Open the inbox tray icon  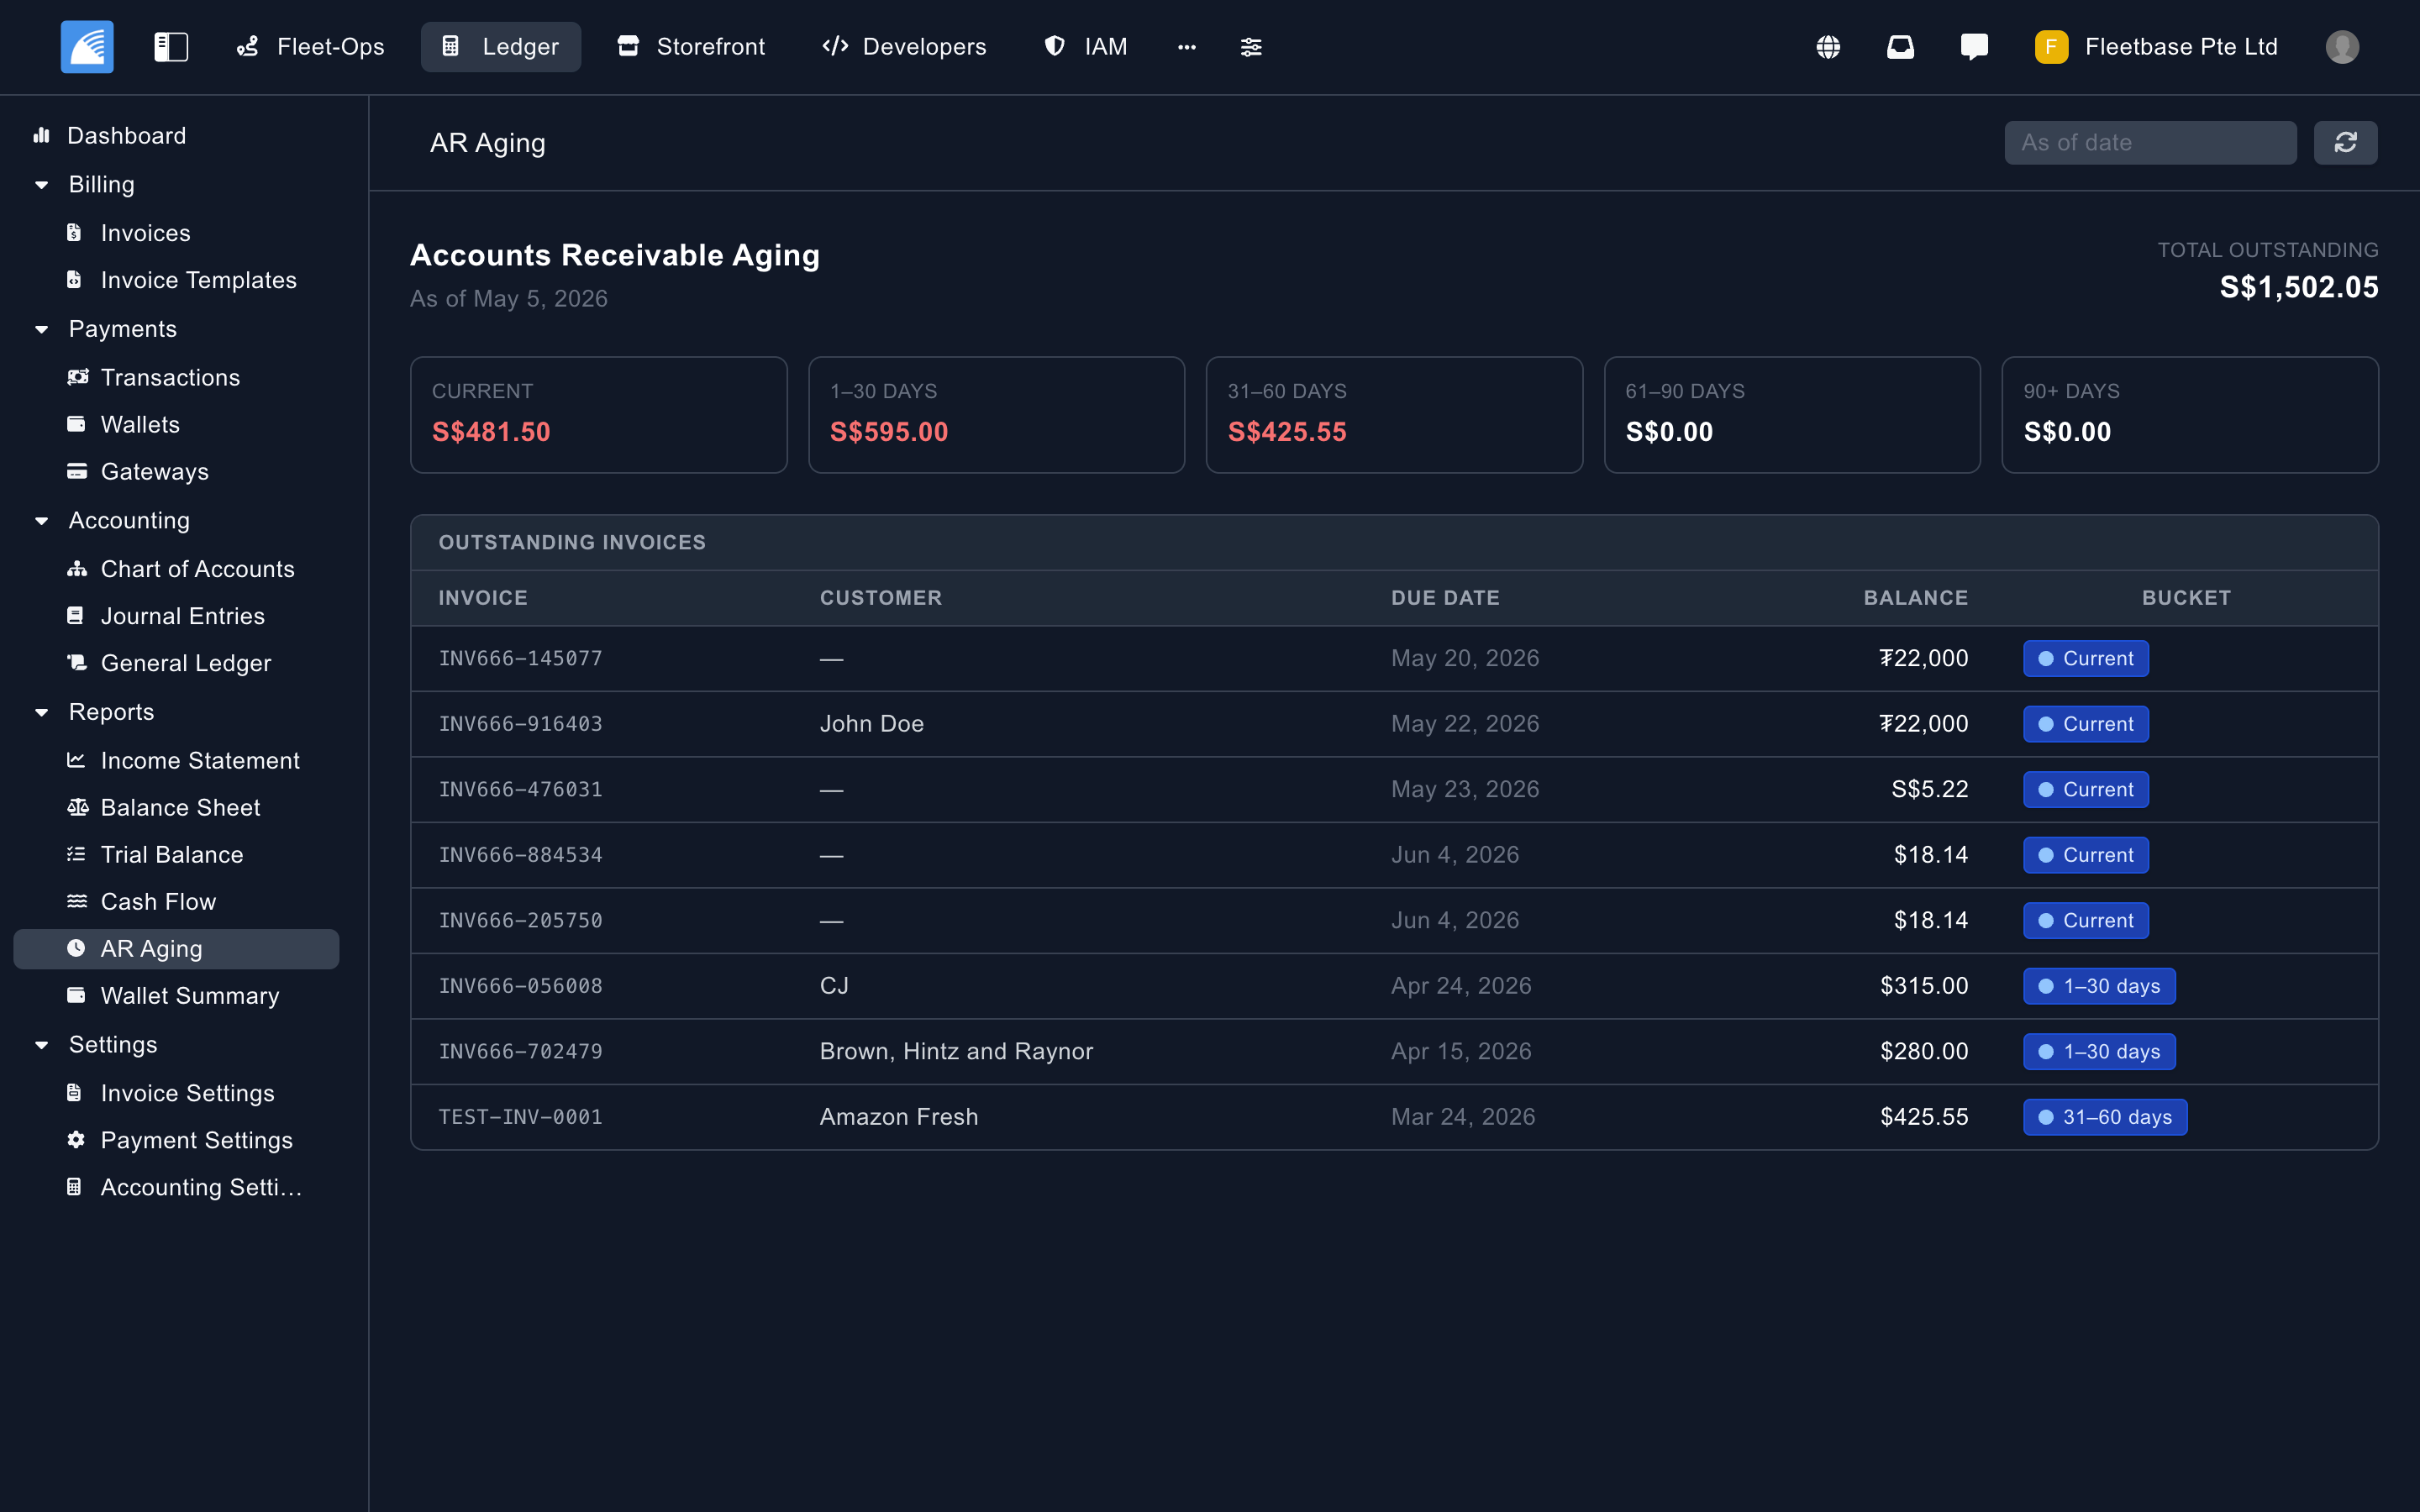tap(1900, 47)
